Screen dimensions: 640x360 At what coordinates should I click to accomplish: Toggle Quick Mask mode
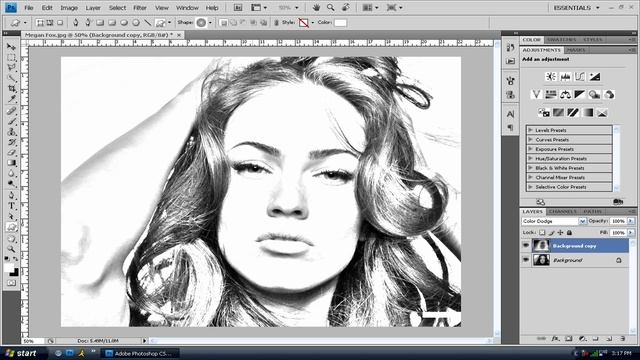pos(11,282)
